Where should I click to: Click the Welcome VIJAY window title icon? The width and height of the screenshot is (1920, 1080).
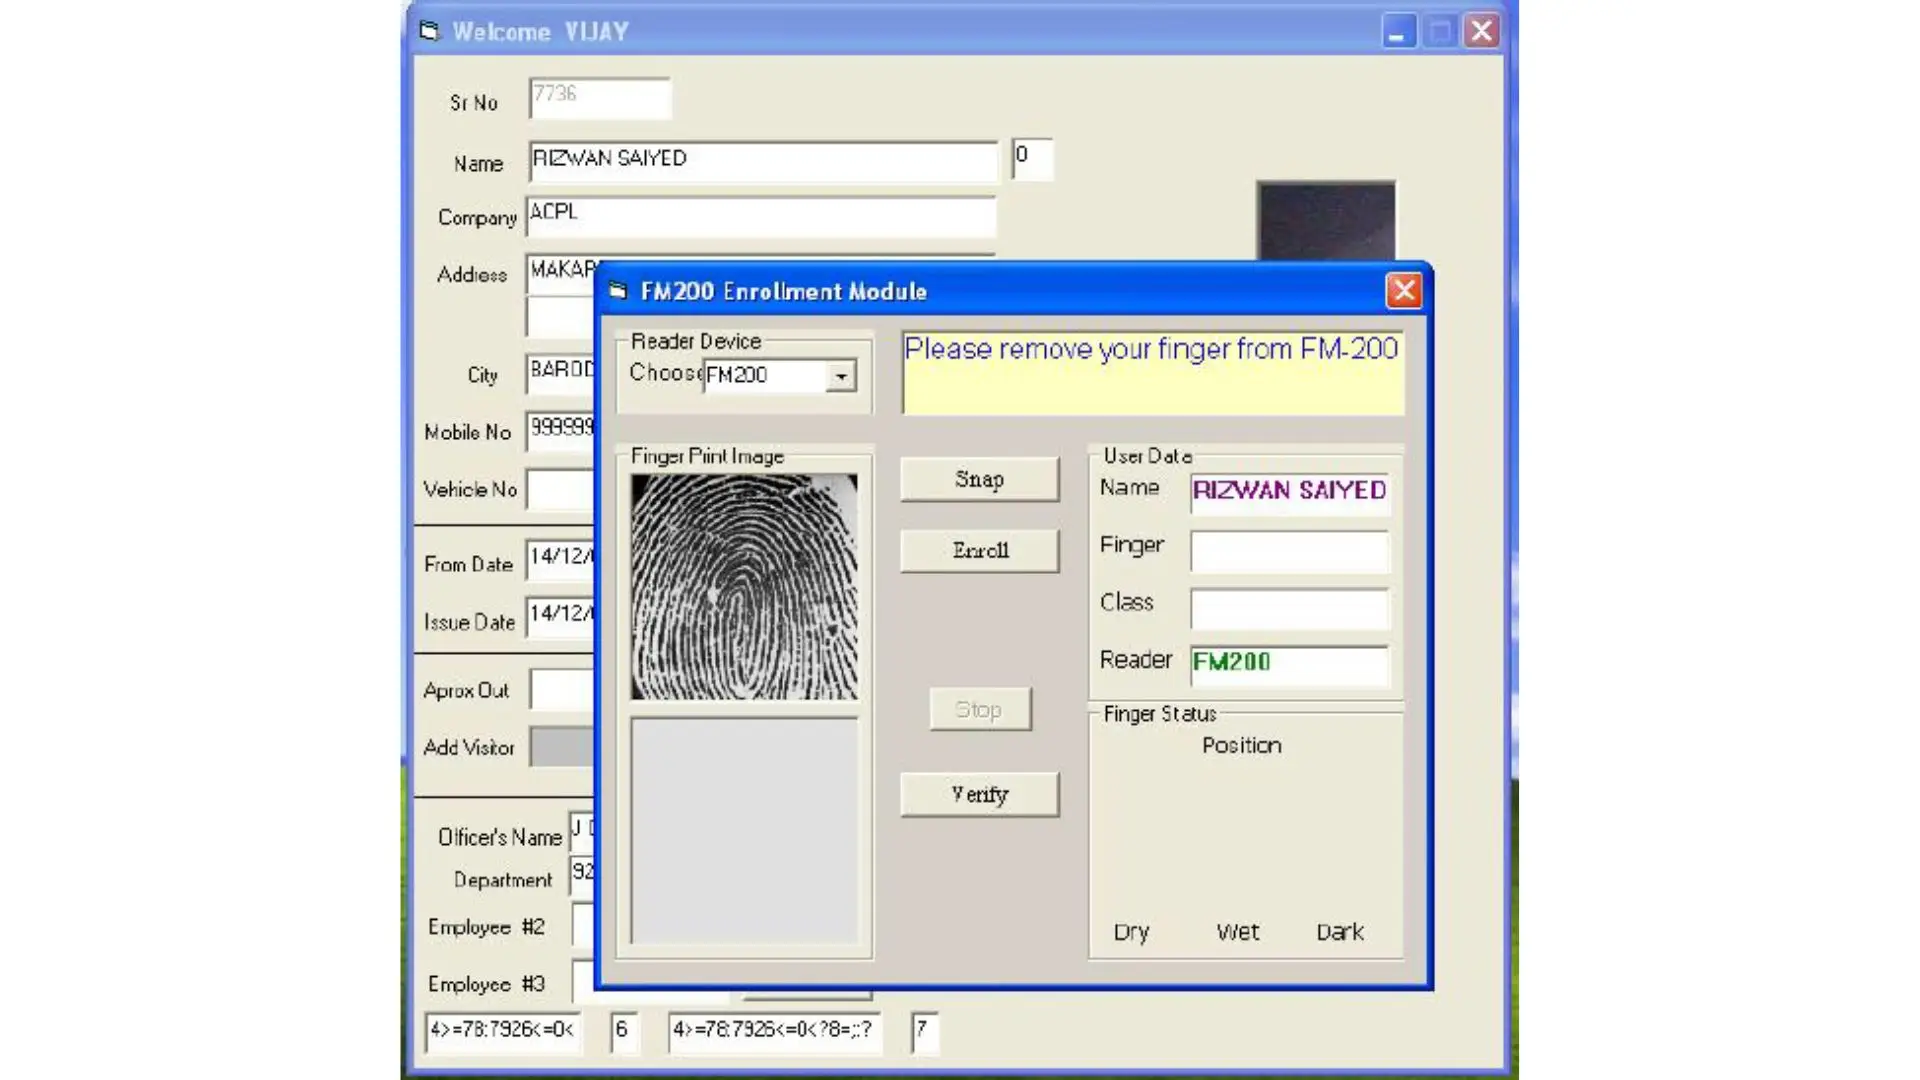pyautogui.click(x=430, y=31)
